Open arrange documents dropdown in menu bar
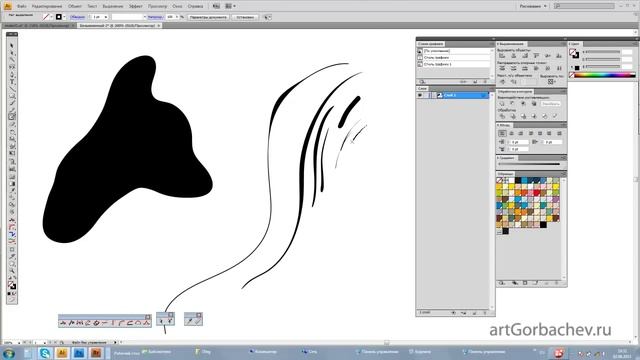640x360 pixels. coord(231,6)
